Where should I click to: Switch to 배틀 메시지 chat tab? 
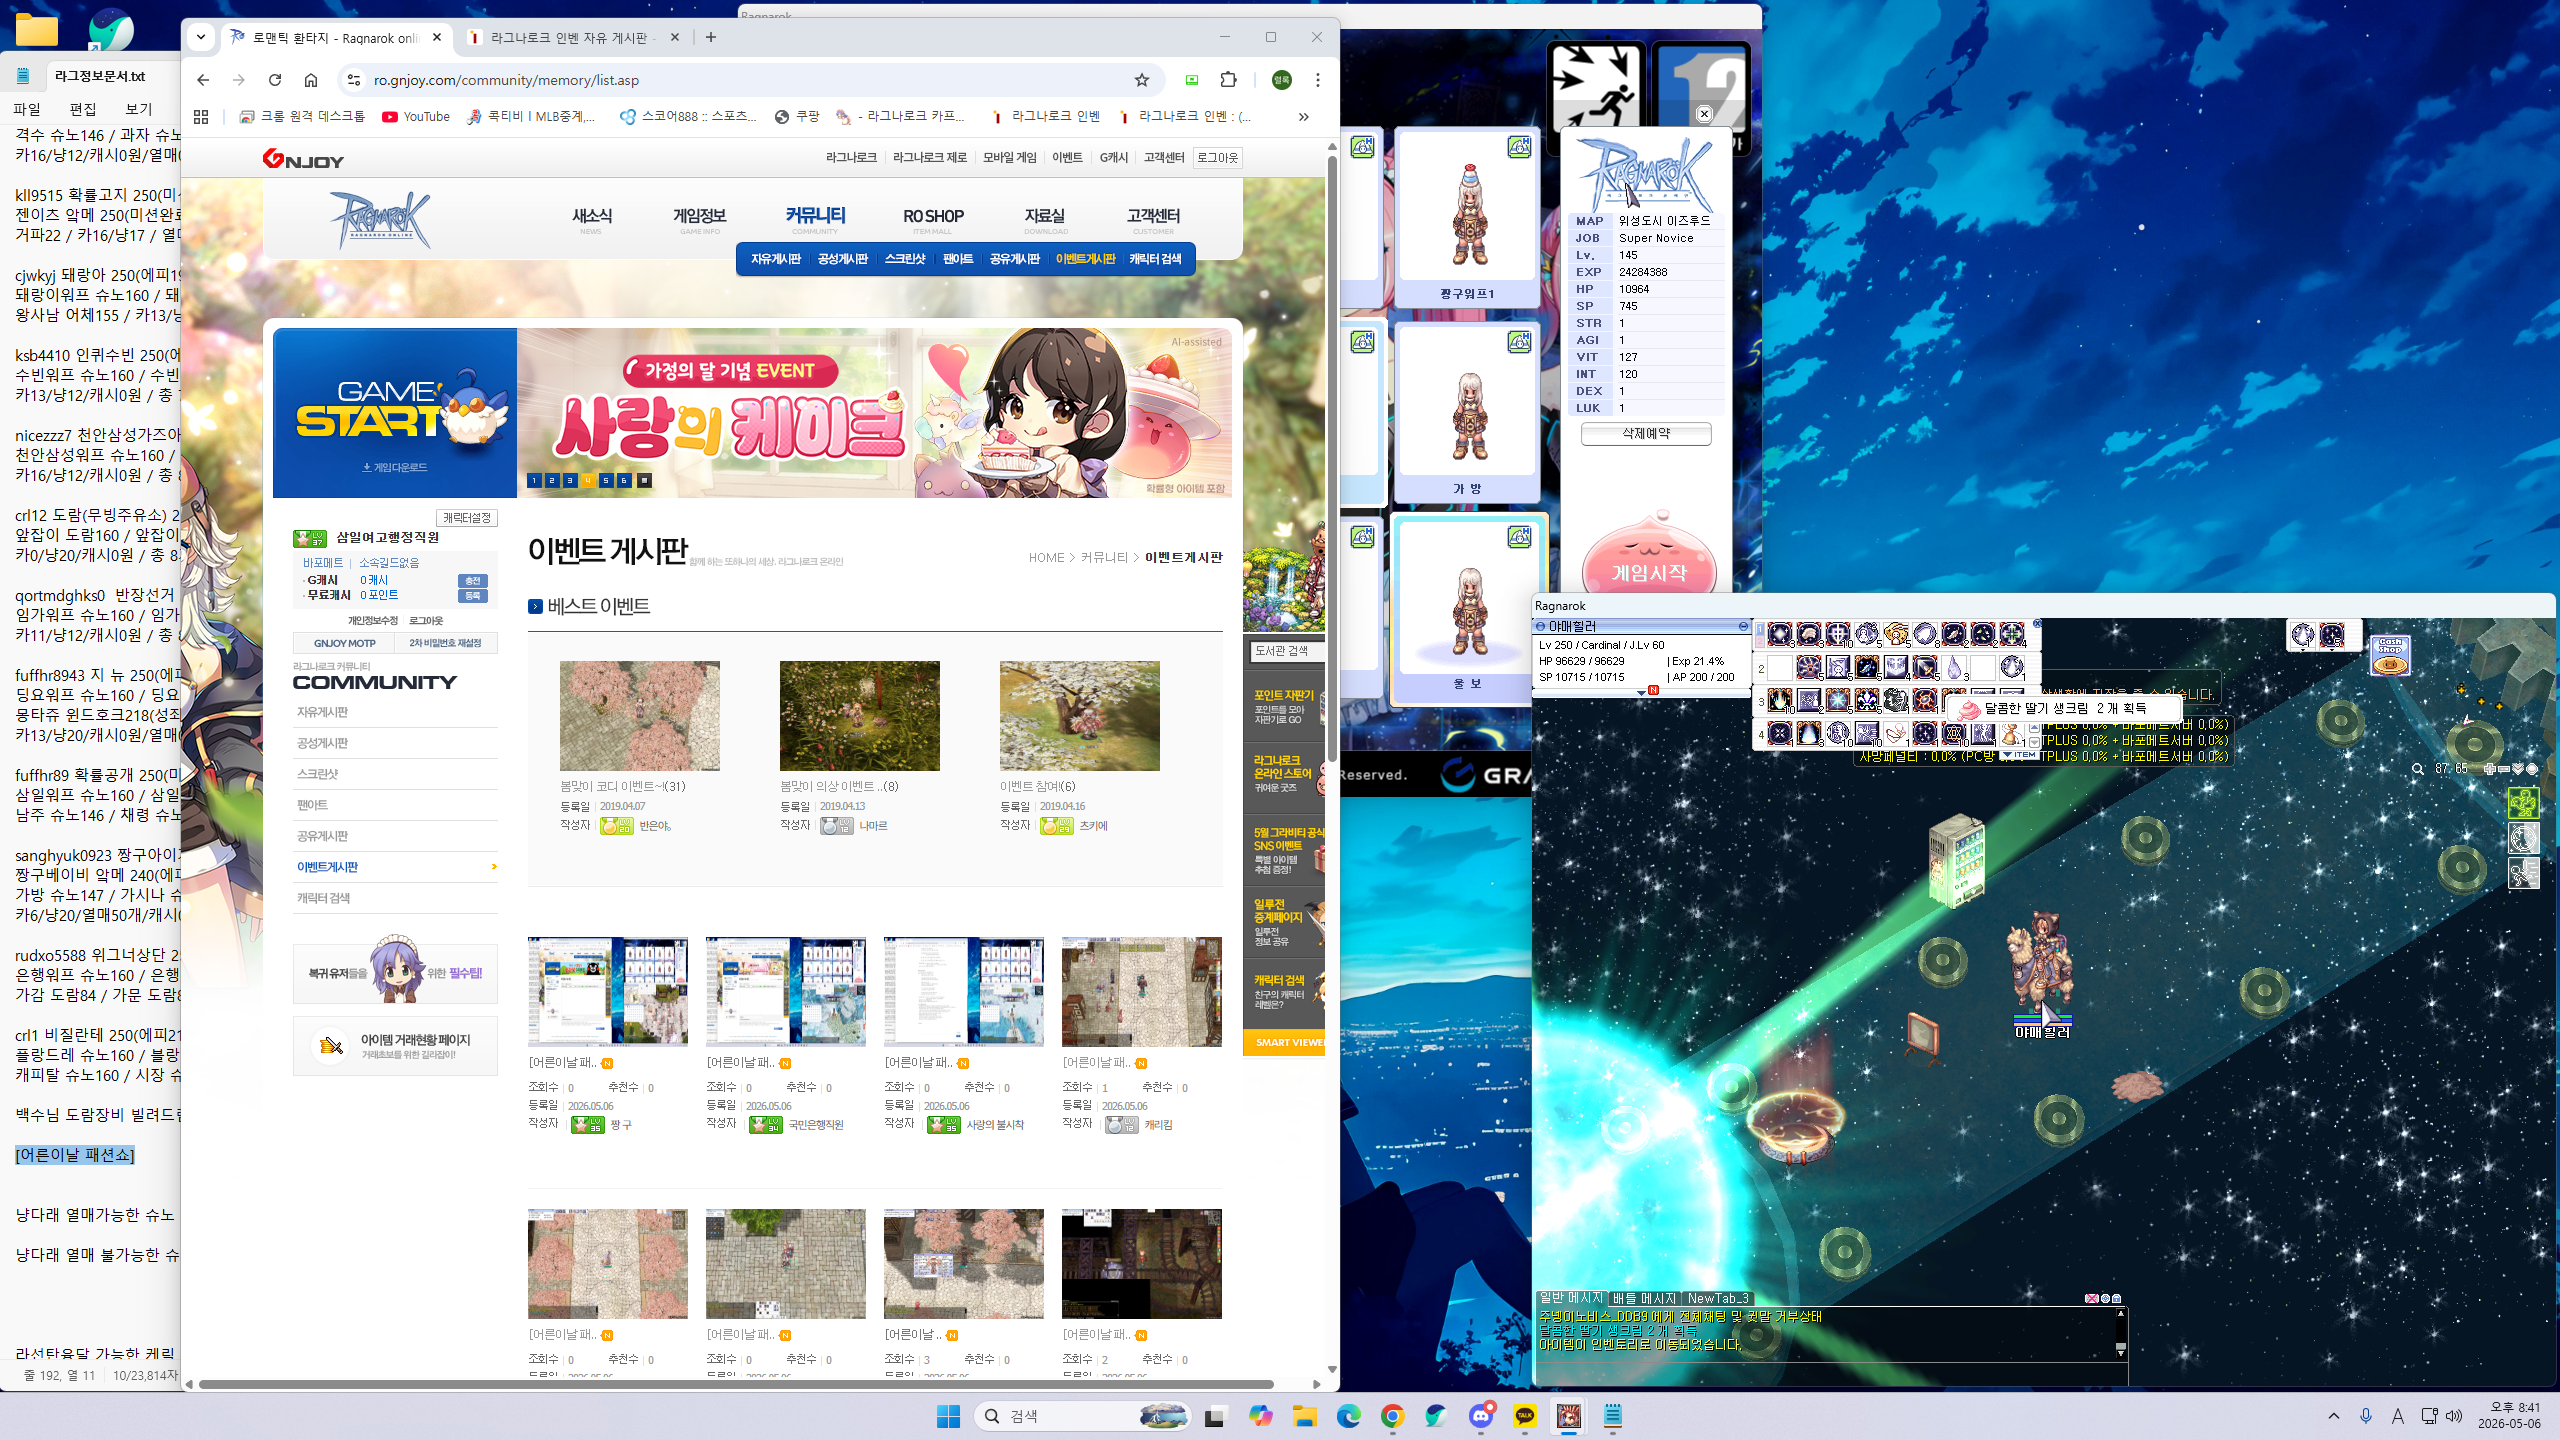pyautogui.click(x=1644, y=1298)
